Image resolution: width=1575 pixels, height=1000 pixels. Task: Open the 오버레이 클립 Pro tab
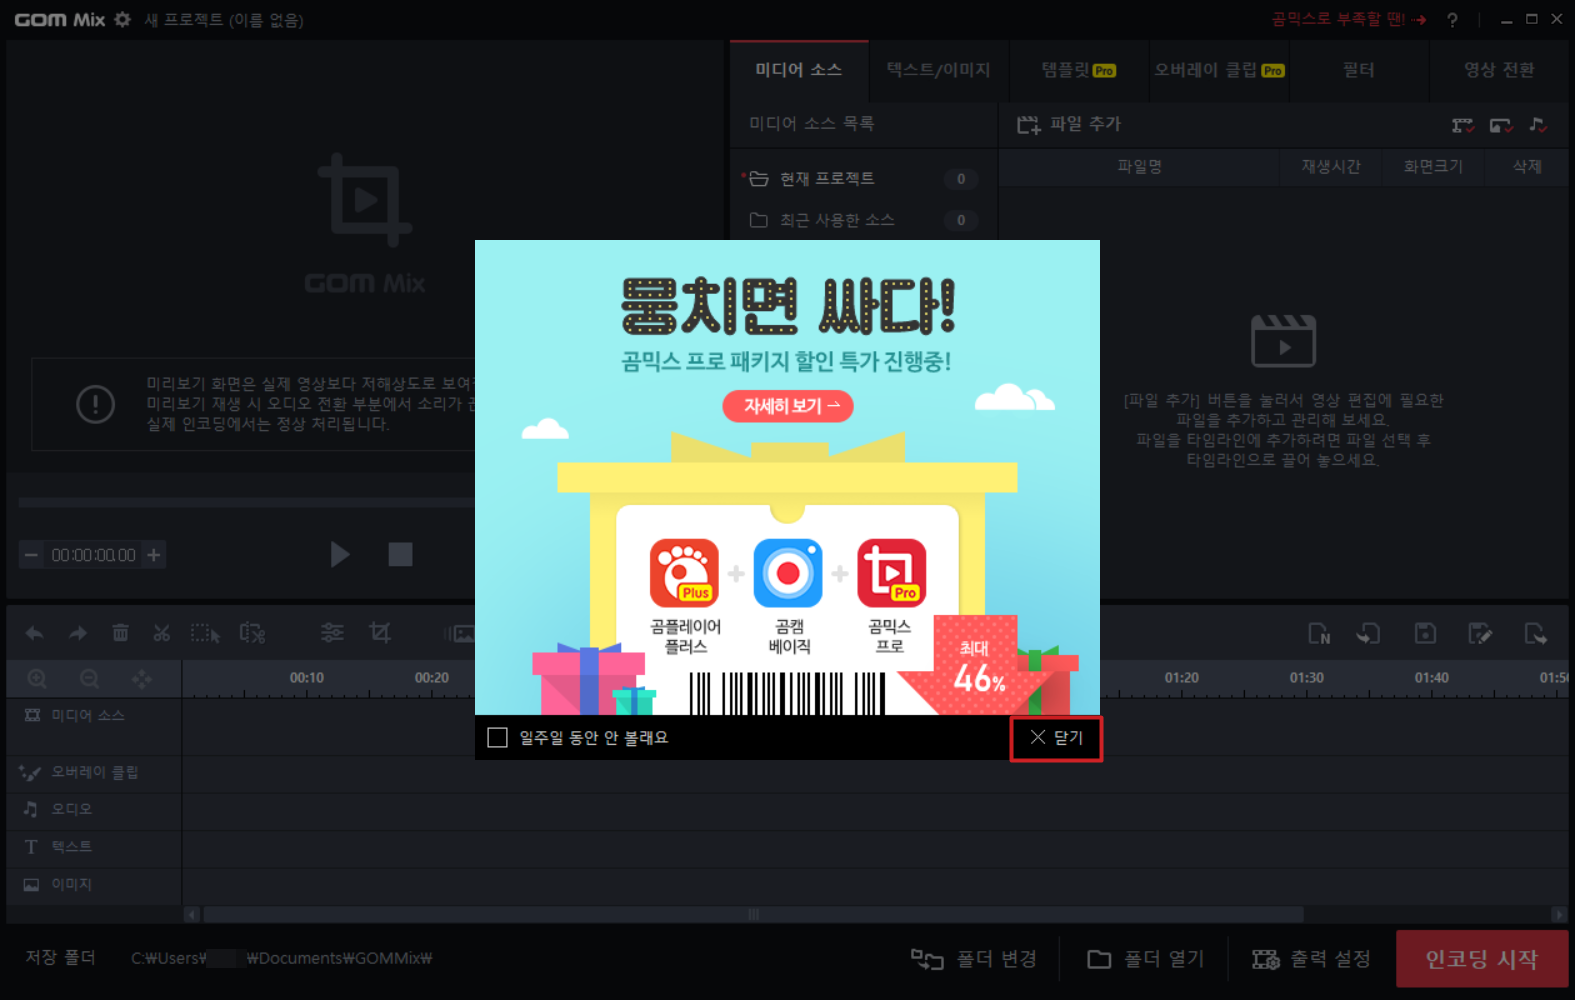(x=1219, y=70)
